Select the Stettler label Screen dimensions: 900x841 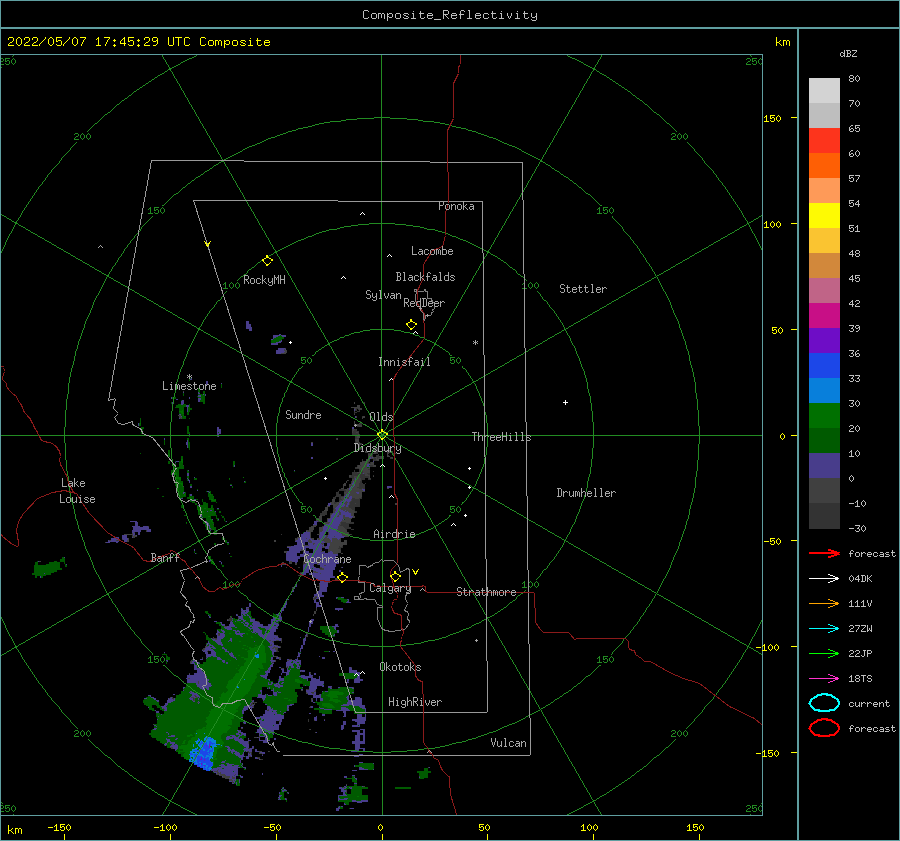pos(583,289)
